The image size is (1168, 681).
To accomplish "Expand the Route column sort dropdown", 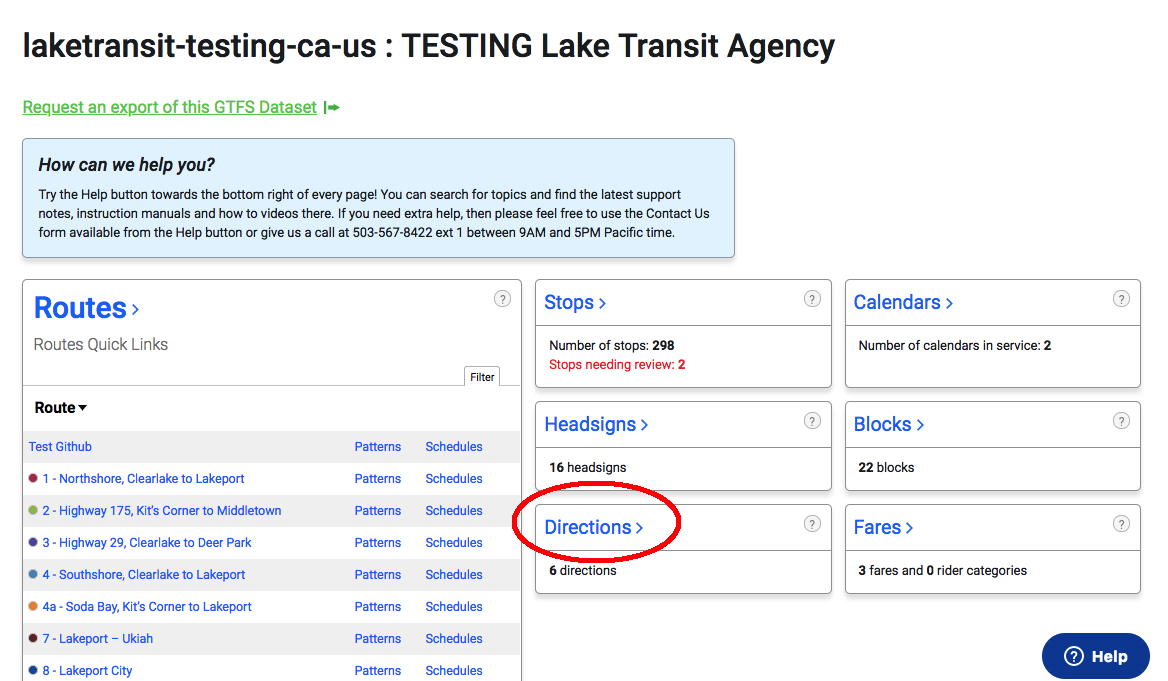I will (x=60, y=408).
